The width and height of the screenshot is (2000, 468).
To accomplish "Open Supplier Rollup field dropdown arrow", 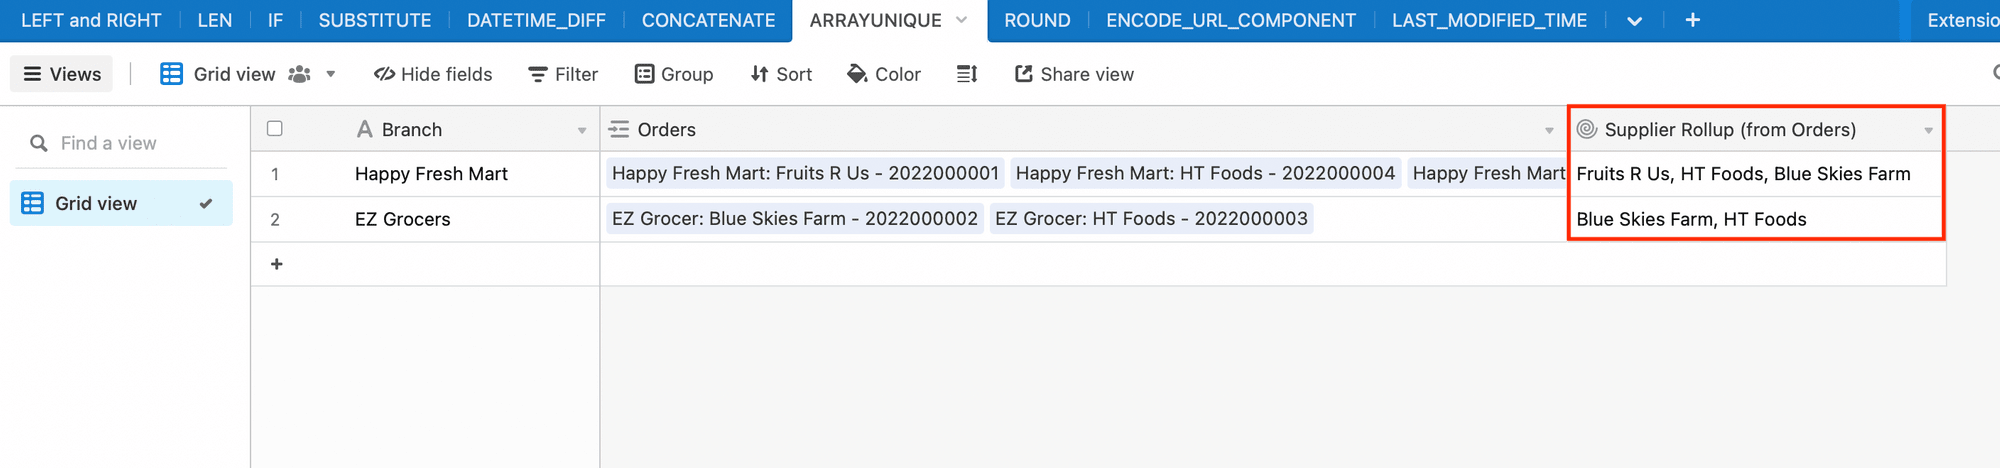I will click(x=1928, y=130).
